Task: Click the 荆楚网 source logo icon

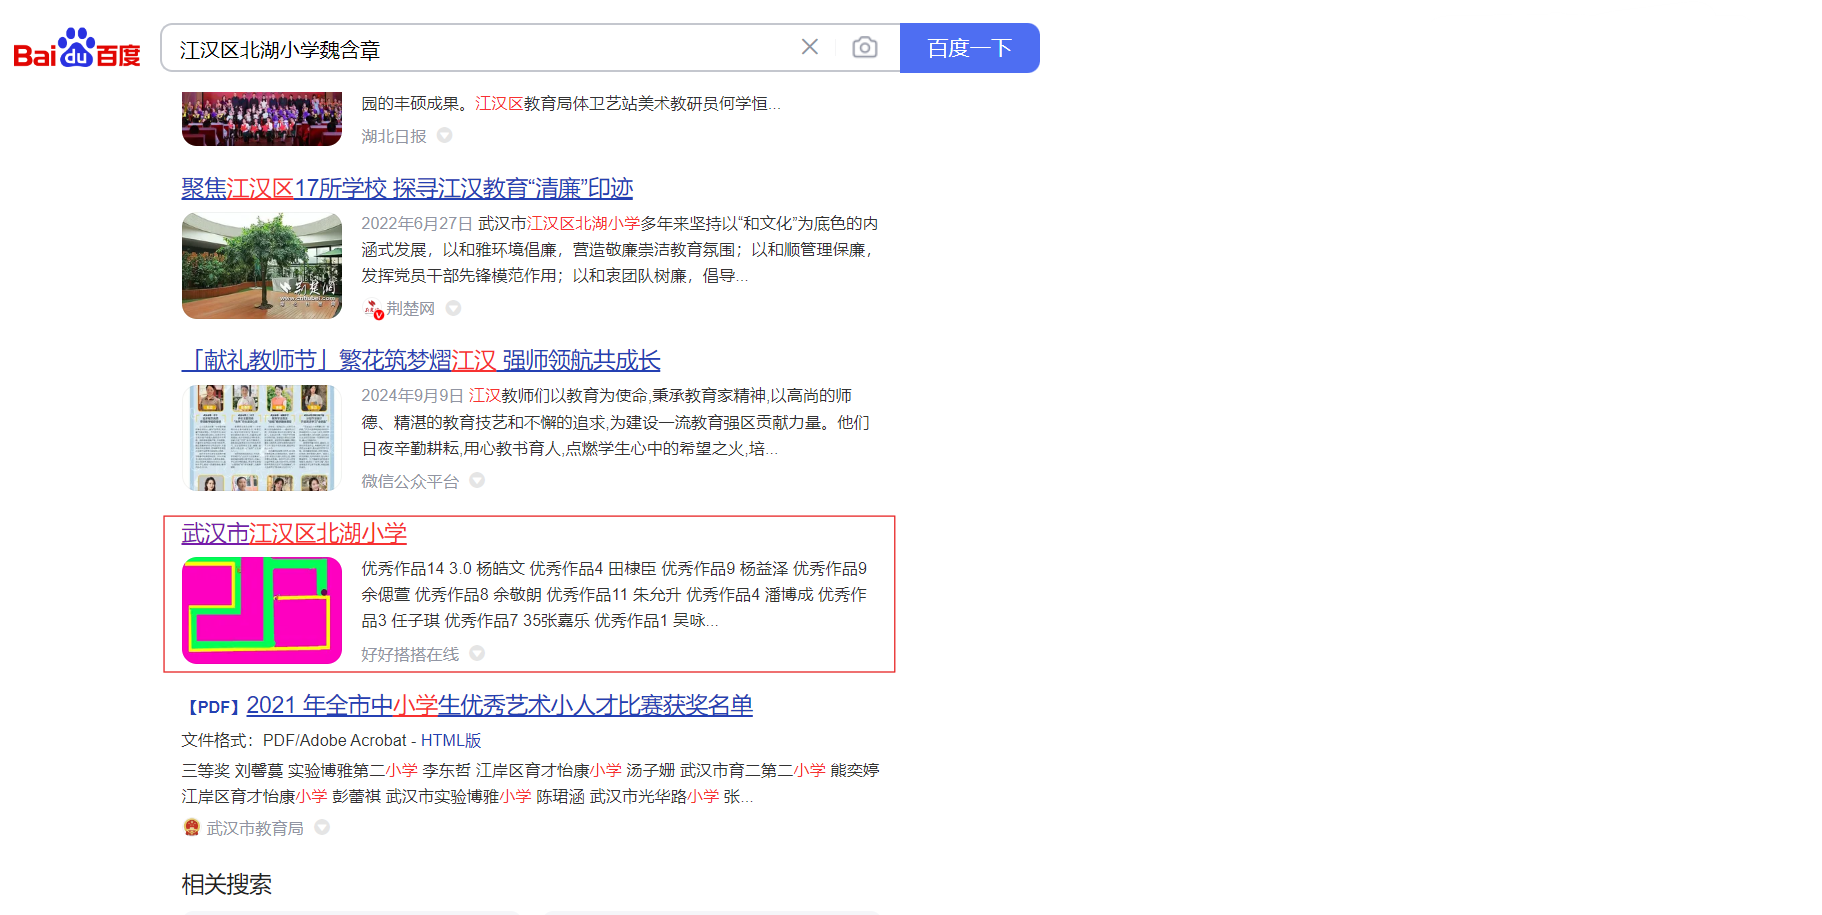Action: 372,309
